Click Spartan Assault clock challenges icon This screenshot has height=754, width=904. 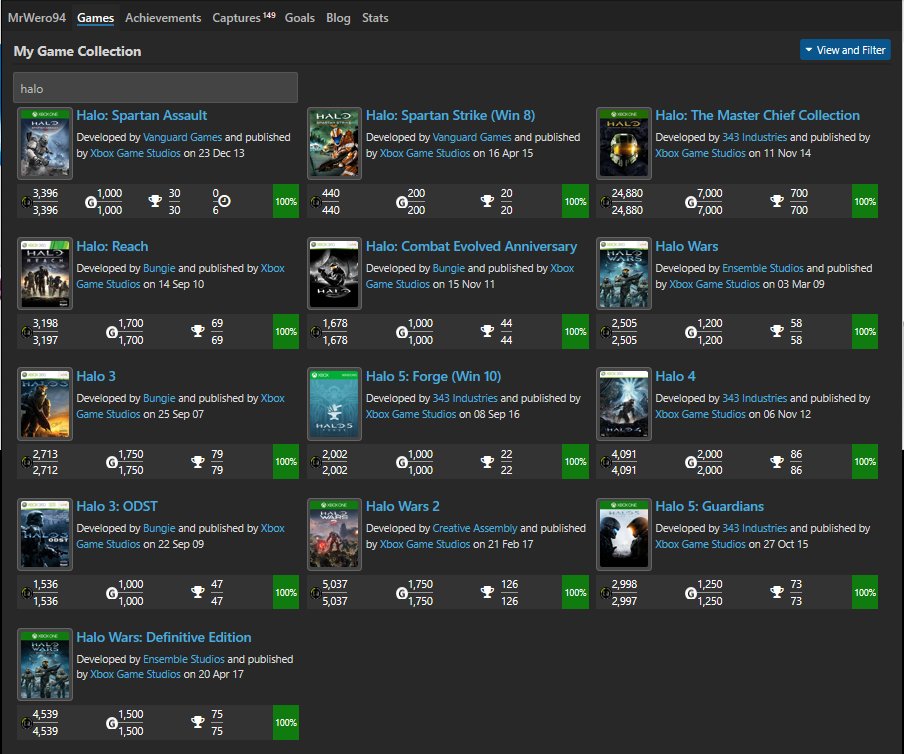[x=224, y=201]
